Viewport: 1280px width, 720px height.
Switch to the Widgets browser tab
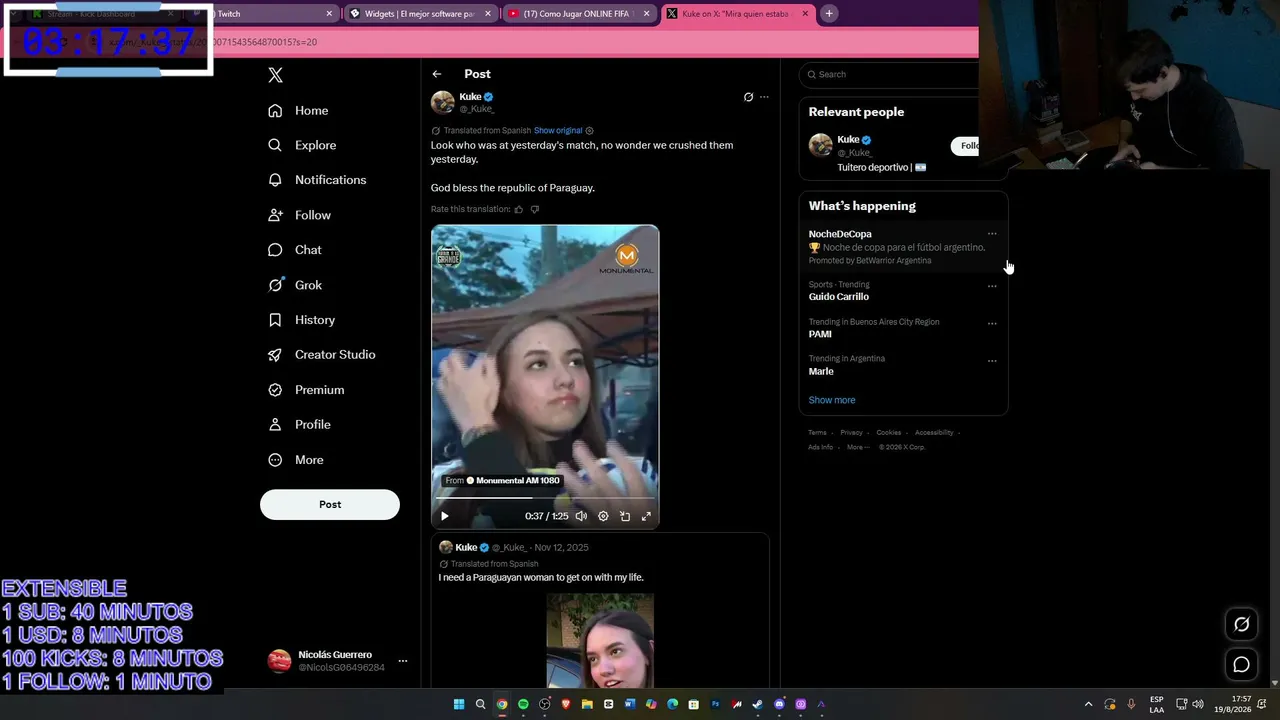[421, 14]
